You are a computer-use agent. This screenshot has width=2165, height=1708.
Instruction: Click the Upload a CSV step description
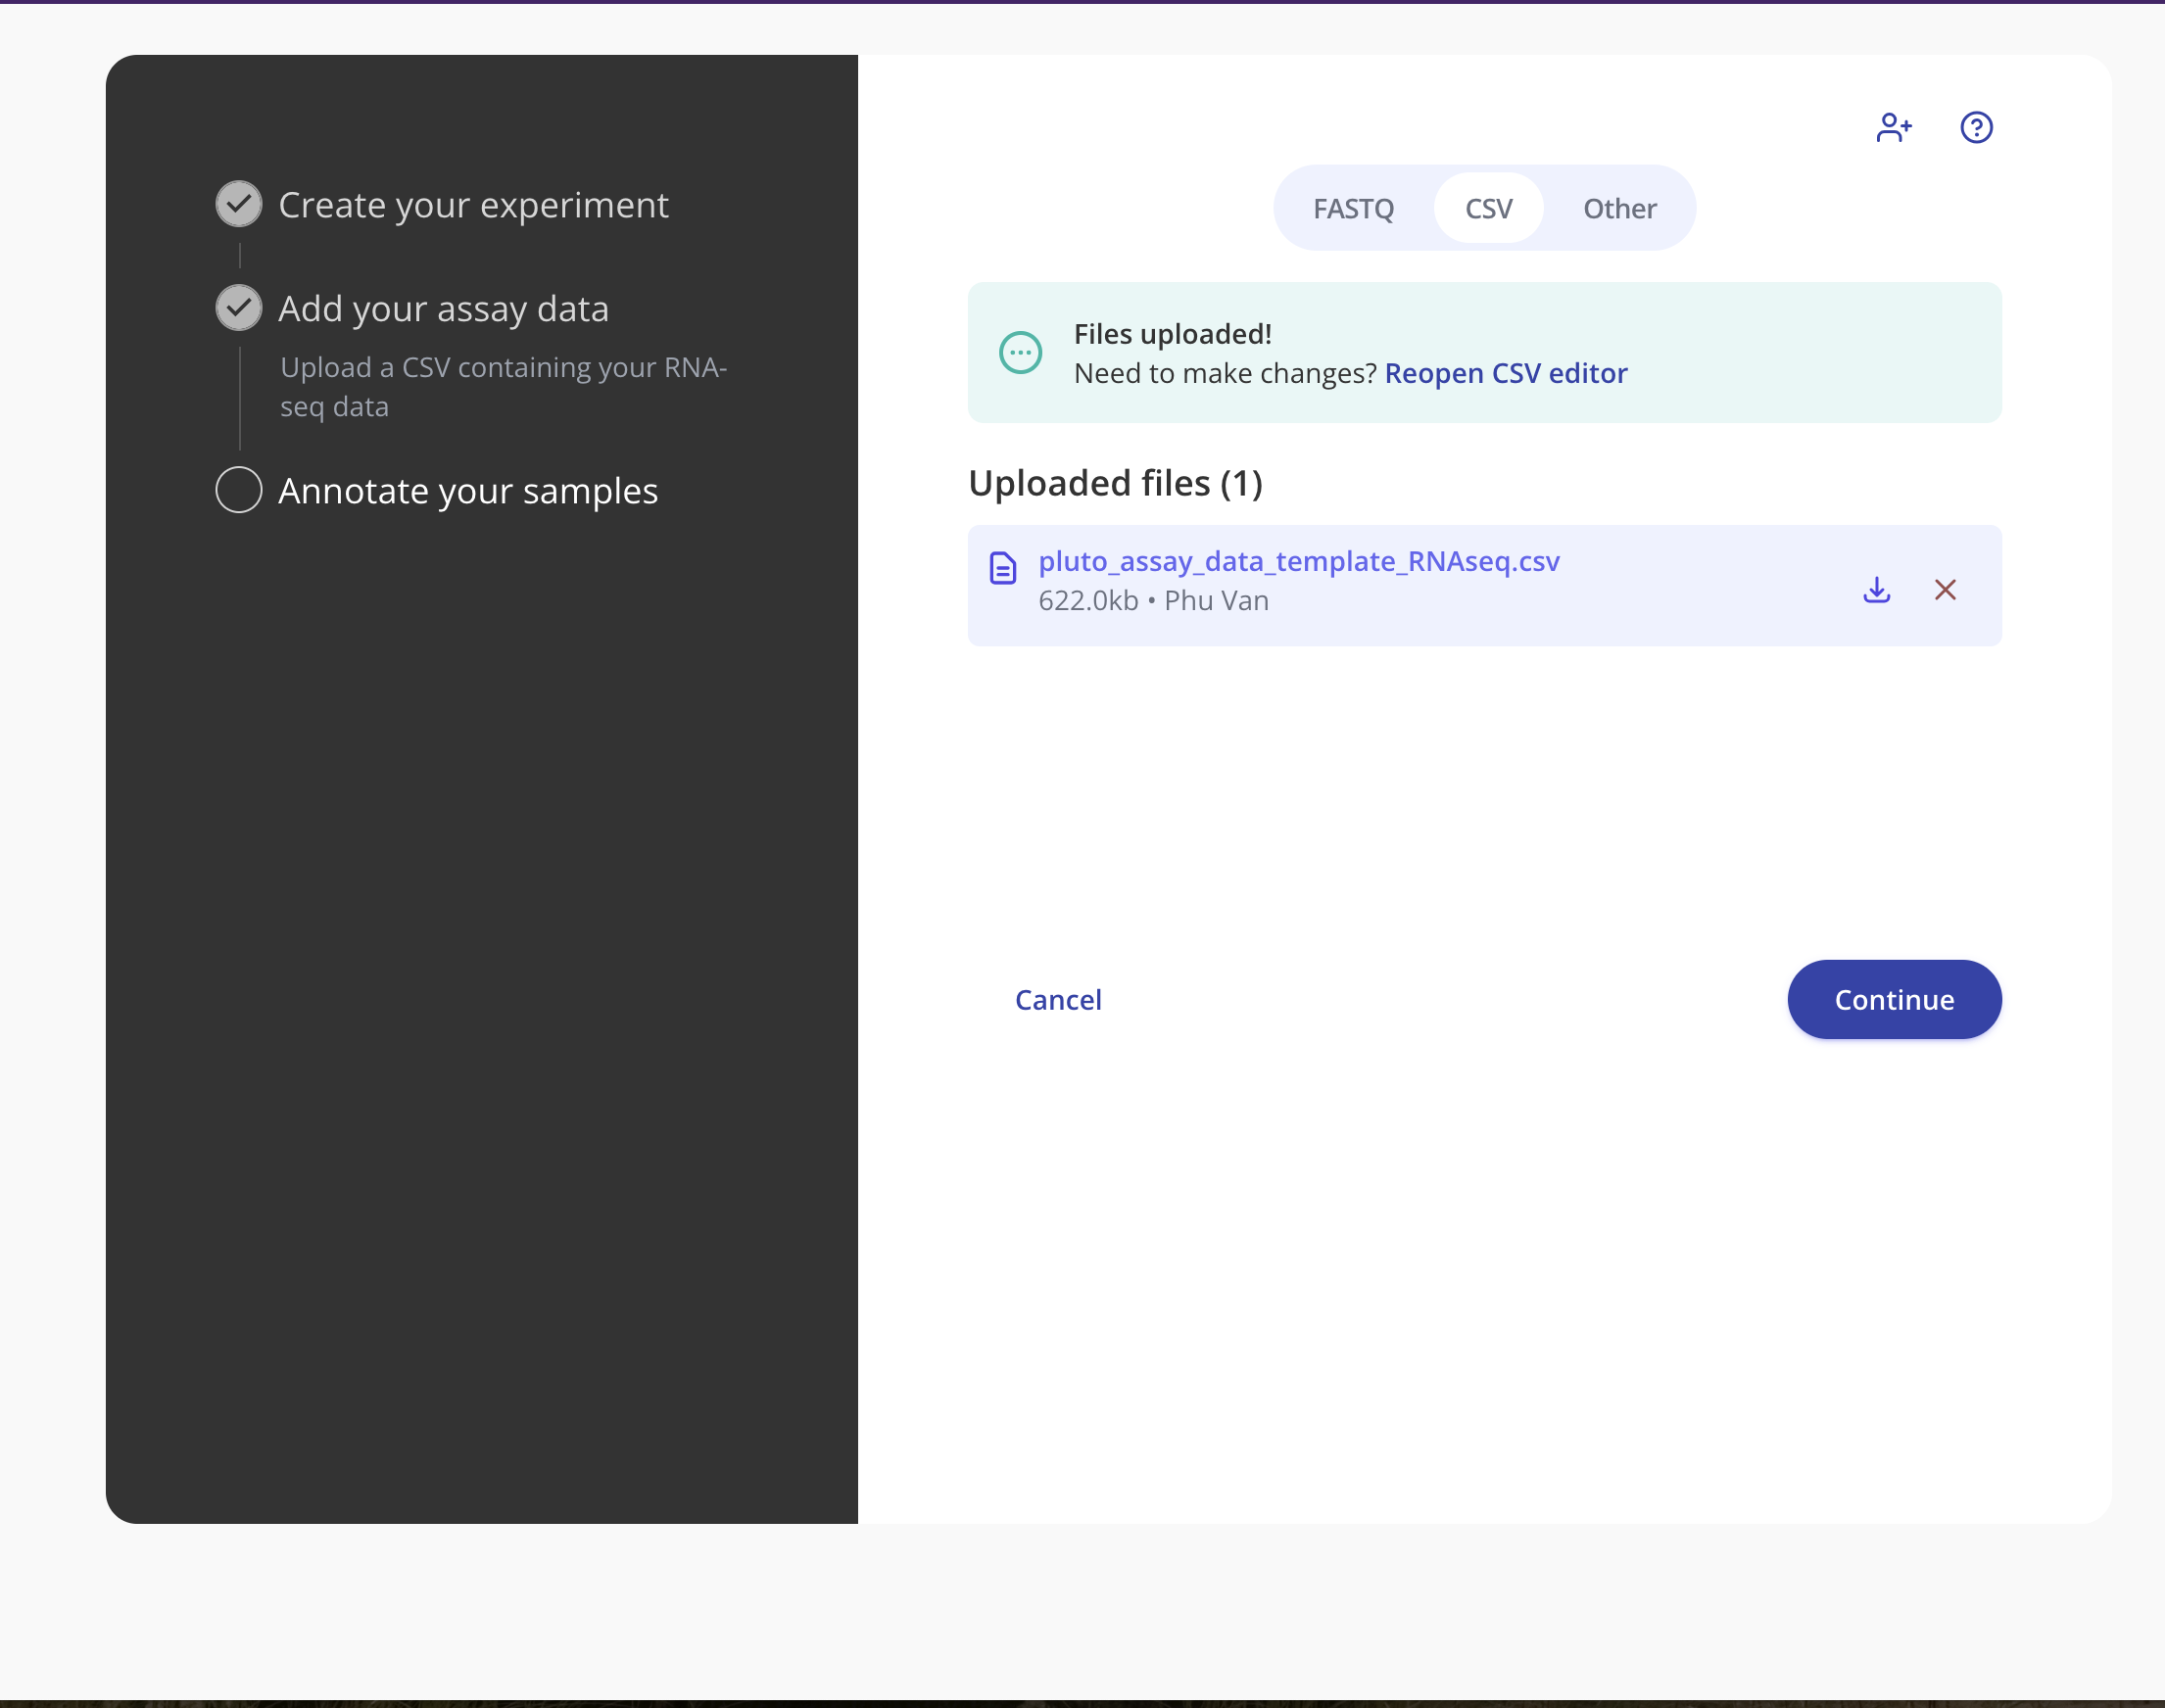point(502,387)
